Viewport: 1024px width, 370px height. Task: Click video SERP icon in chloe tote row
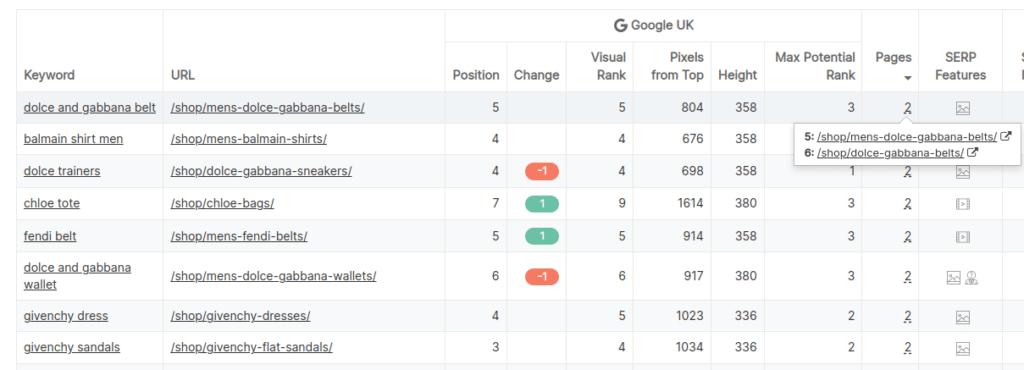pyautogui.click(x=962, y=204)
